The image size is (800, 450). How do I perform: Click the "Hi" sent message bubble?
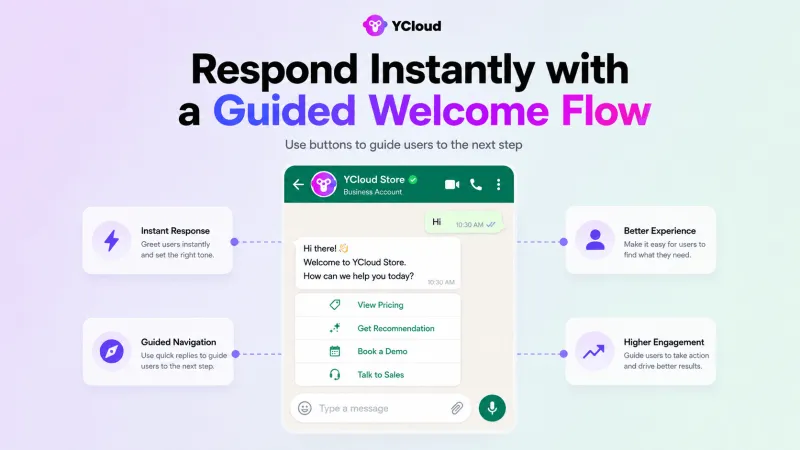click(464, 223)
